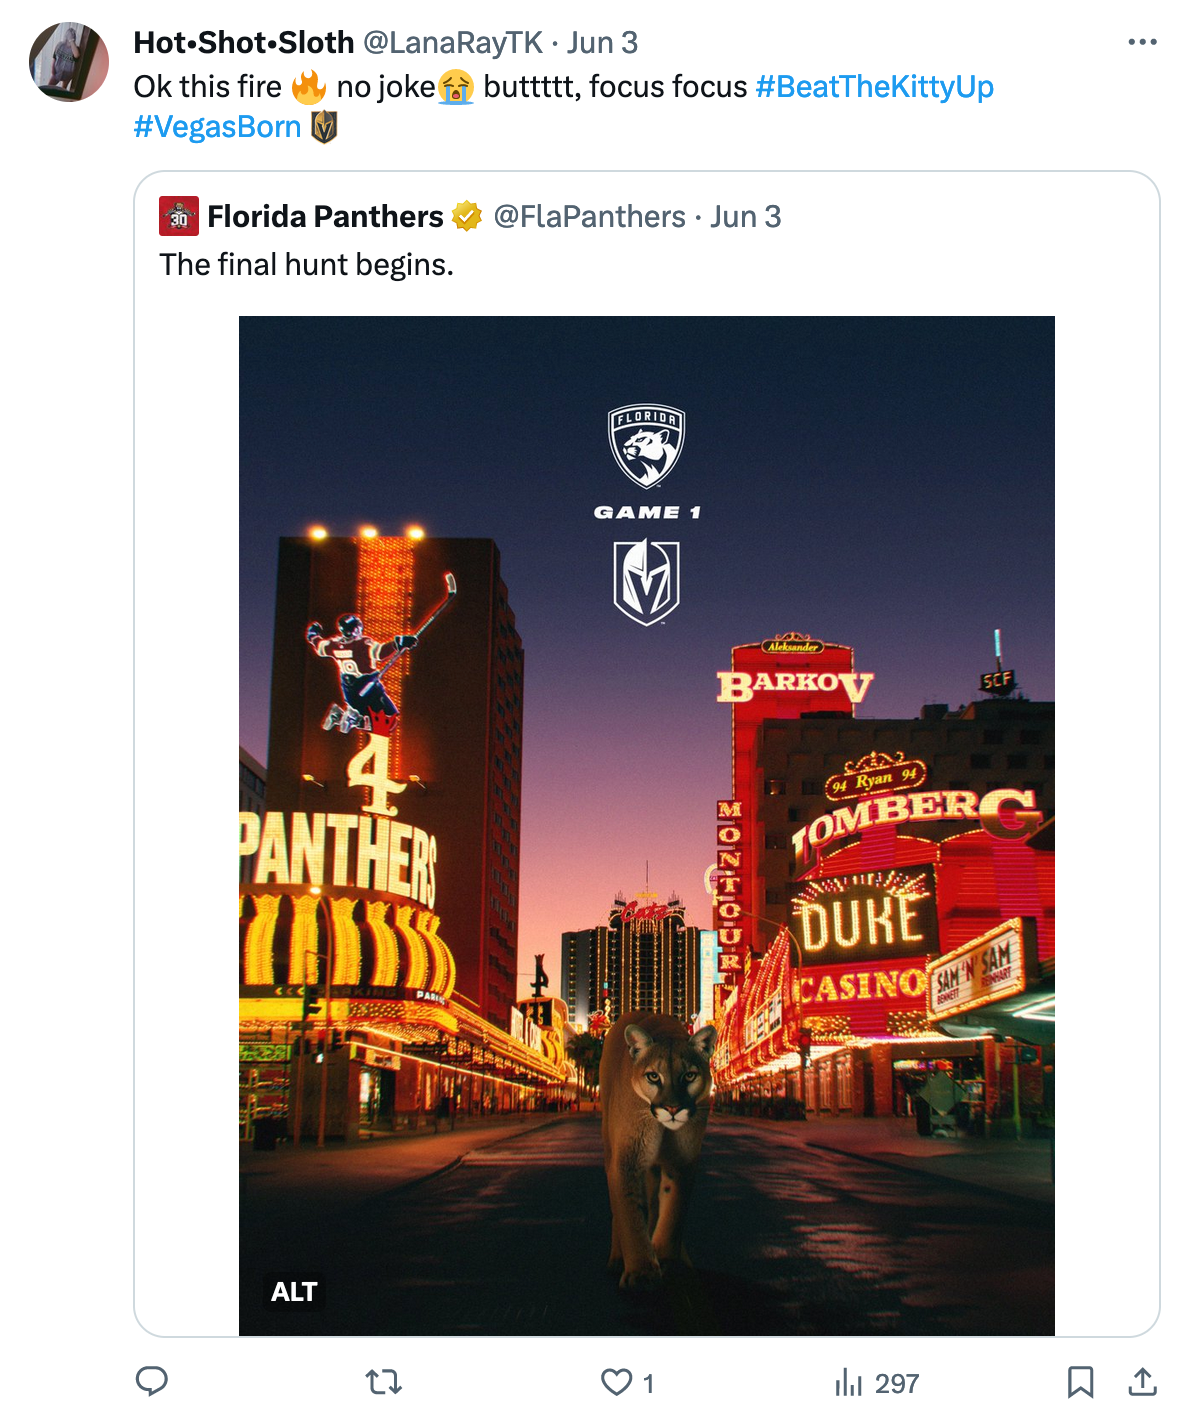Click the #BeatTheKittyUp hashtag

pos(874,87)
